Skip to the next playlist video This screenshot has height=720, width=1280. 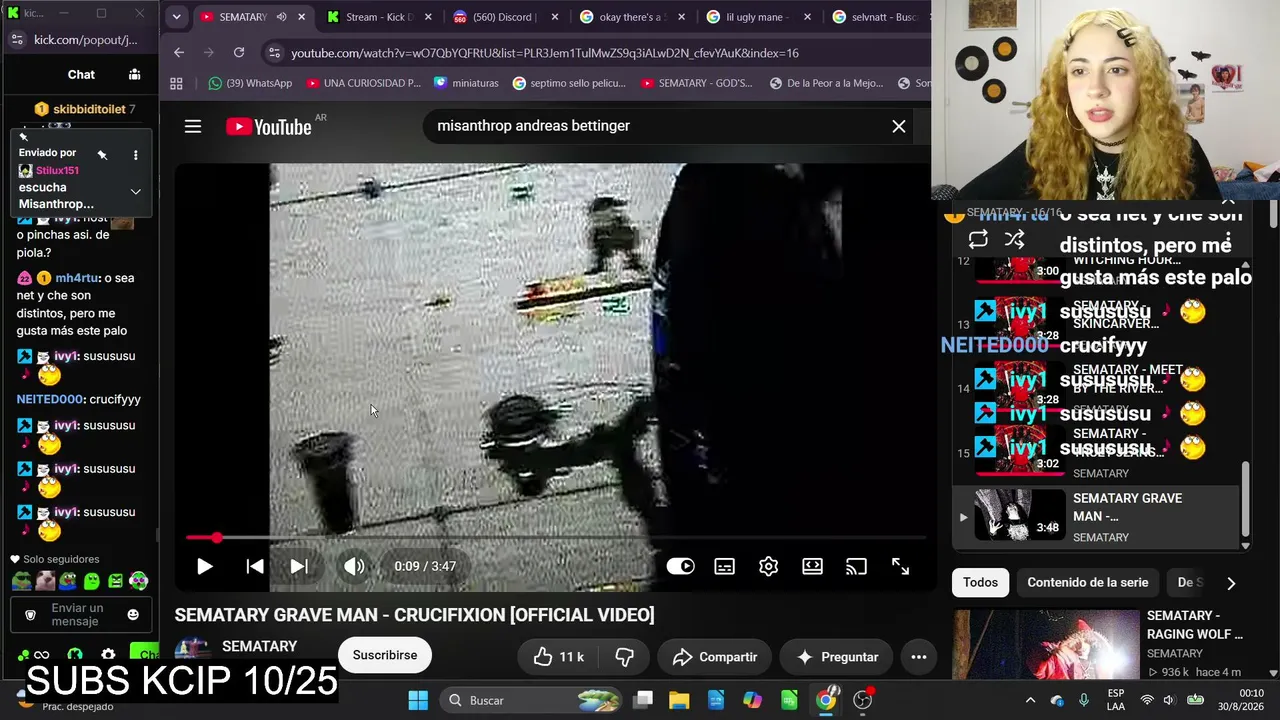point(299,566)
